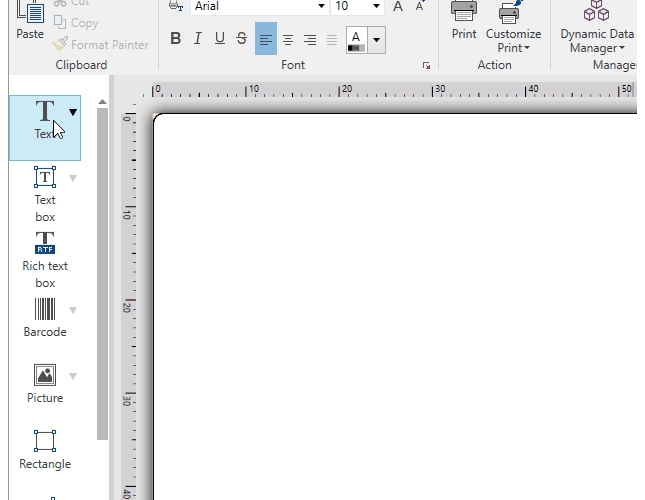Click the Print icon

(x=464, y=19)
